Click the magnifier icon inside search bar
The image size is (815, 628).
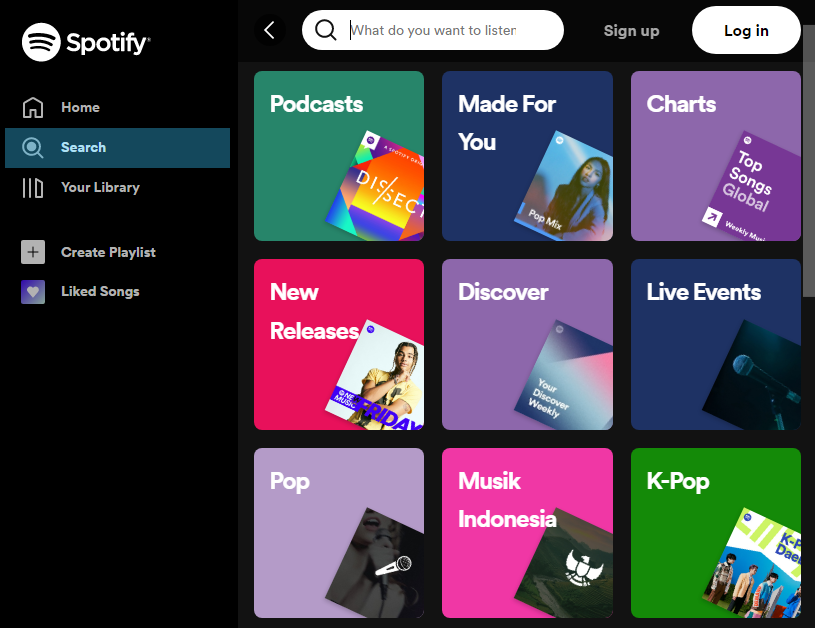tap(326, 30)
